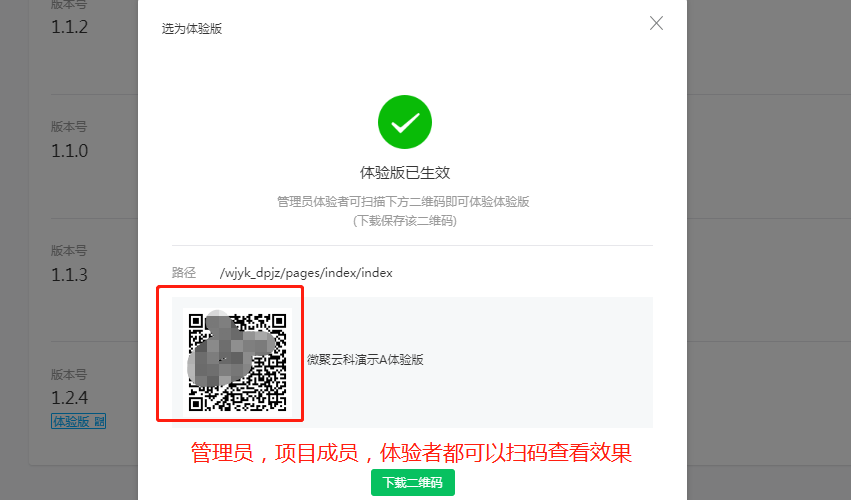Select version 1.1.3 in the list
Screen dimensions: 851x500
pyautogui.click(x=69, y=274)
